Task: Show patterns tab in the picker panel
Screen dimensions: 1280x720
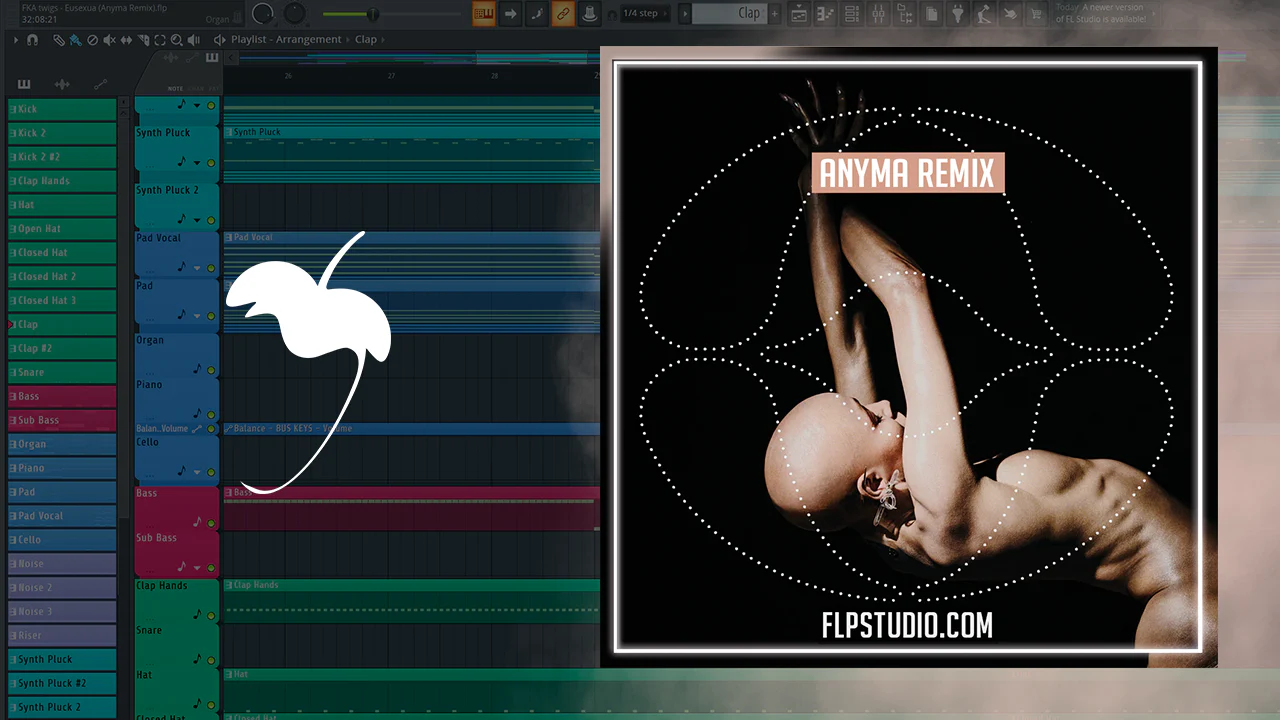Action: coord(25,84)
